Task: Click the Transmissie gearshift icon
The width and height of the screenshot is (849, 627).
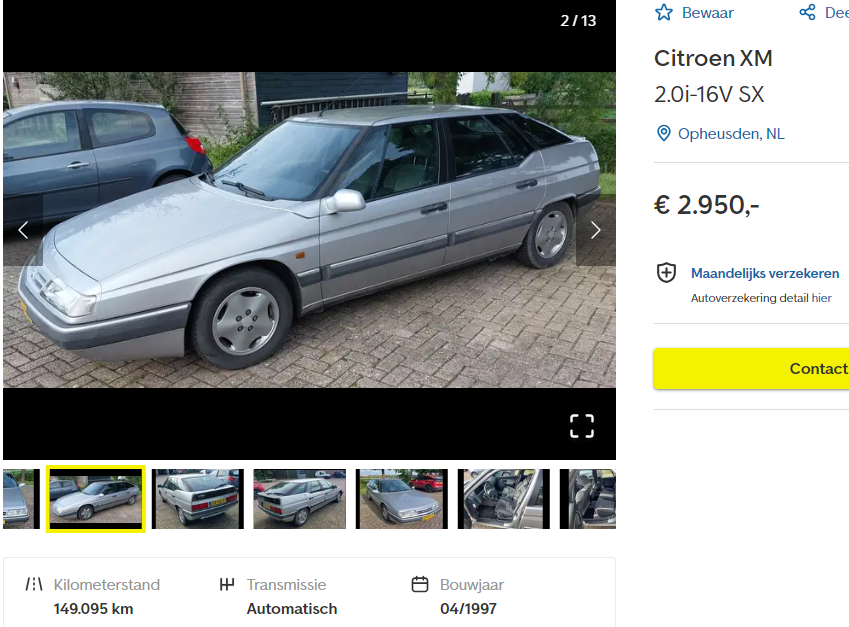Action: pos(227,584)
